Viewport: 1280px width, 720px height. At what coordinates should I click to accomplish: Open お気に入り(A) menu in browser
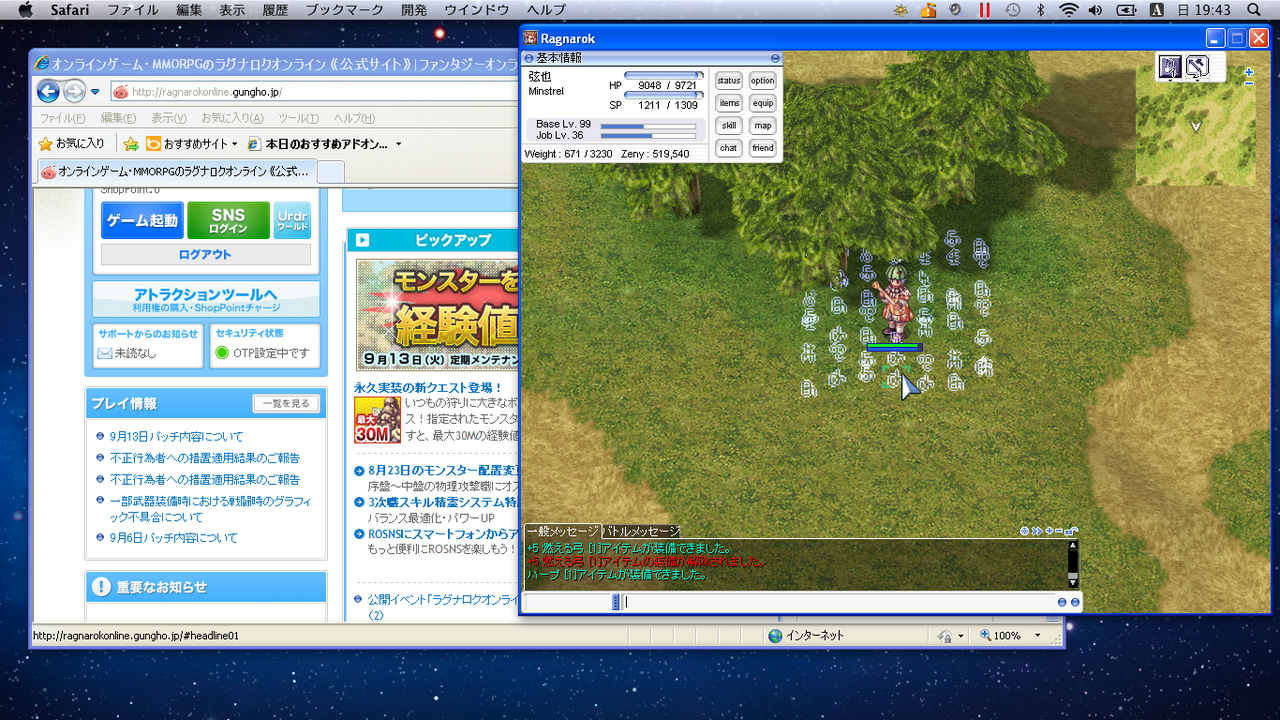point(232,118)
